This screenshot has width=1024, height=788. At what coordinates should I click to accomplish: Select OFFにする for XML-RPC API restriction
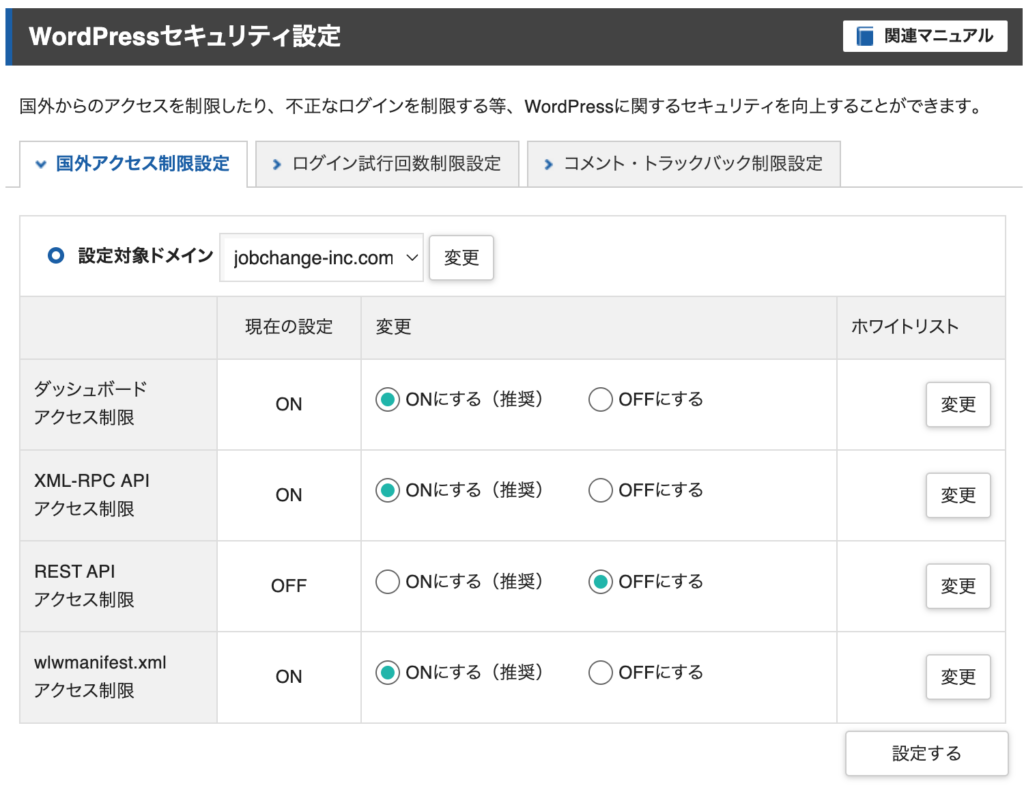(x=600, y=491)
